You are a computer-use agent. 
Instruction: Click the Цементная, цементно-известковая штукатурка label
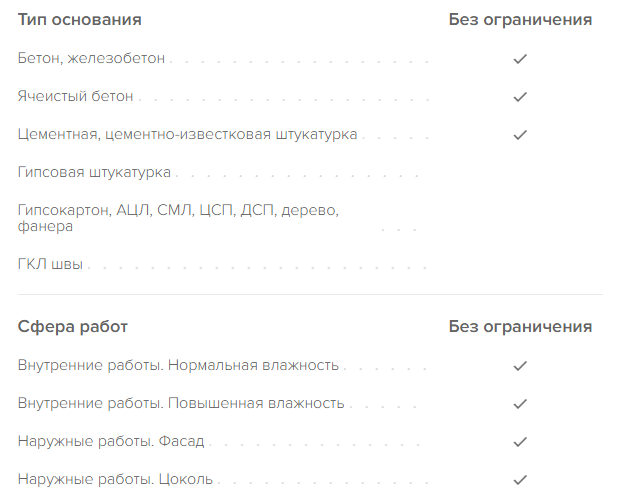coord(187,135)
